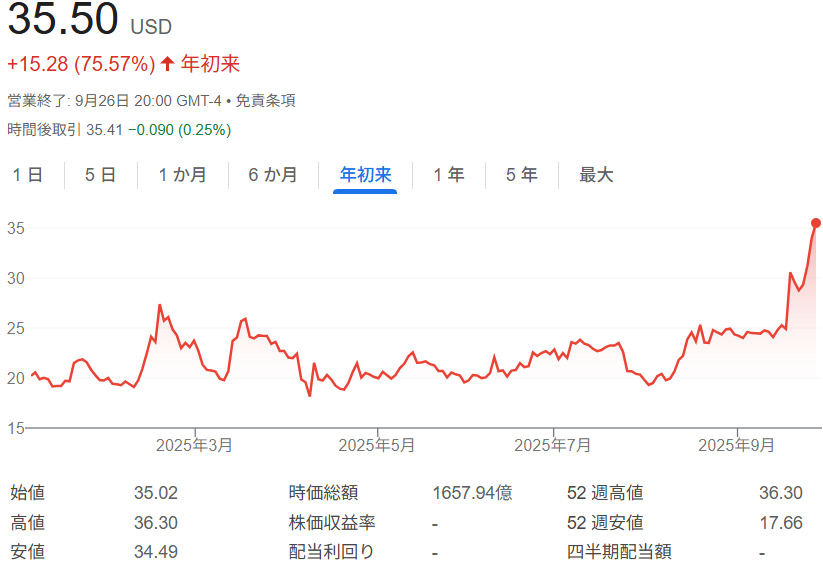823x565 pixels.
Task: Switch chart to 1年 range
Action: coord(449,175)
